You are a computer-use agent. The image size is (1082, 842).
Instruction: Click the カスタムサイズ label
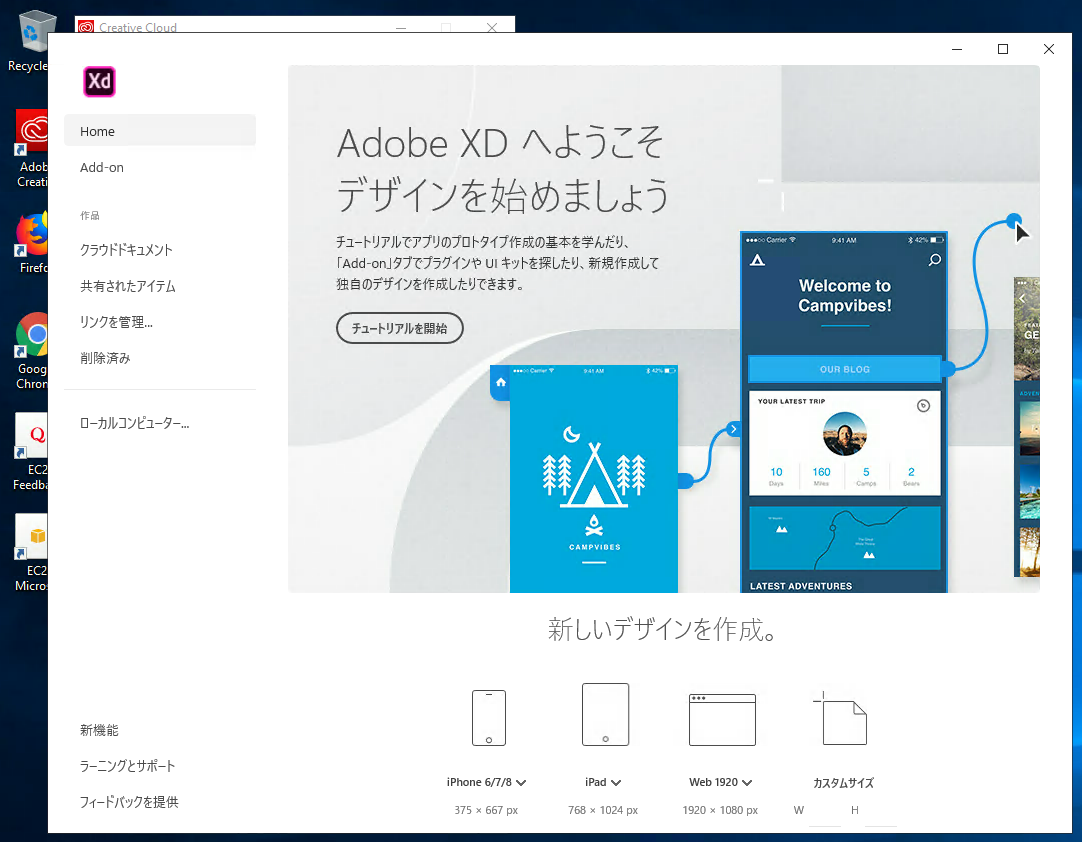click(843, 783)
